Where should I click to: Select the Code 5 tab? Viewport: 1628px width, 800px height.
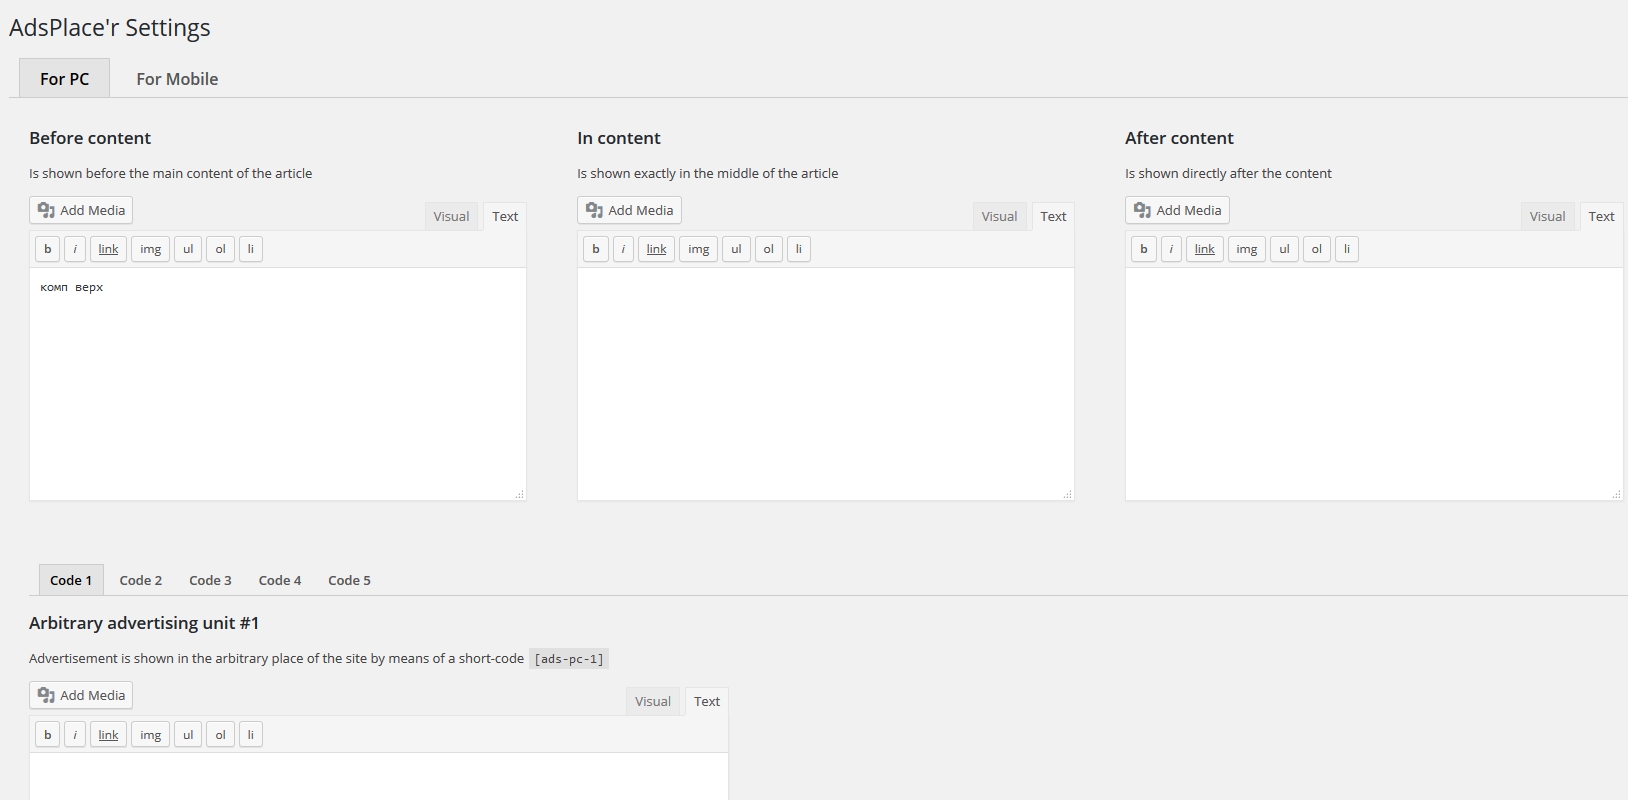coord(349,580)
